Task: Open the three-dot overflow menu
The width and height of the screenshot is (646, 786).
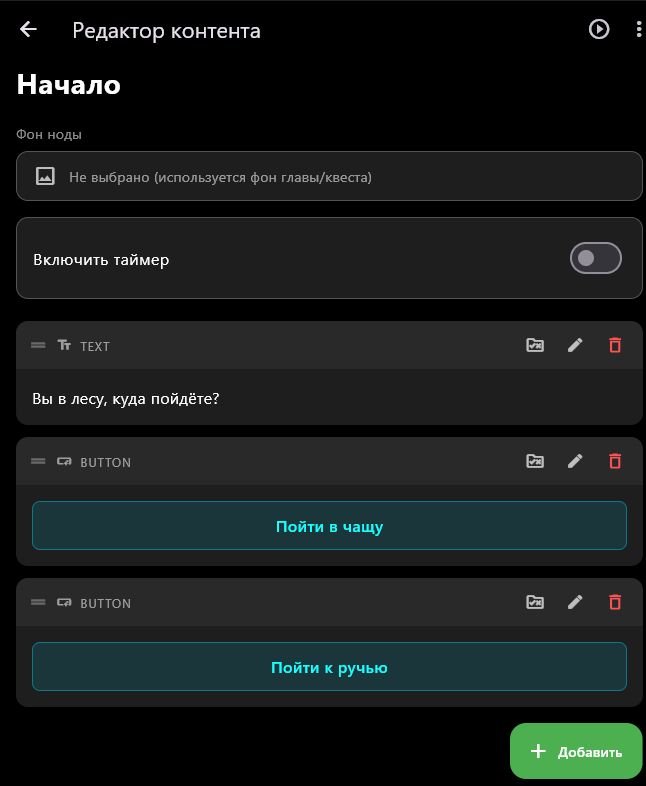Action: pos(638,30)
